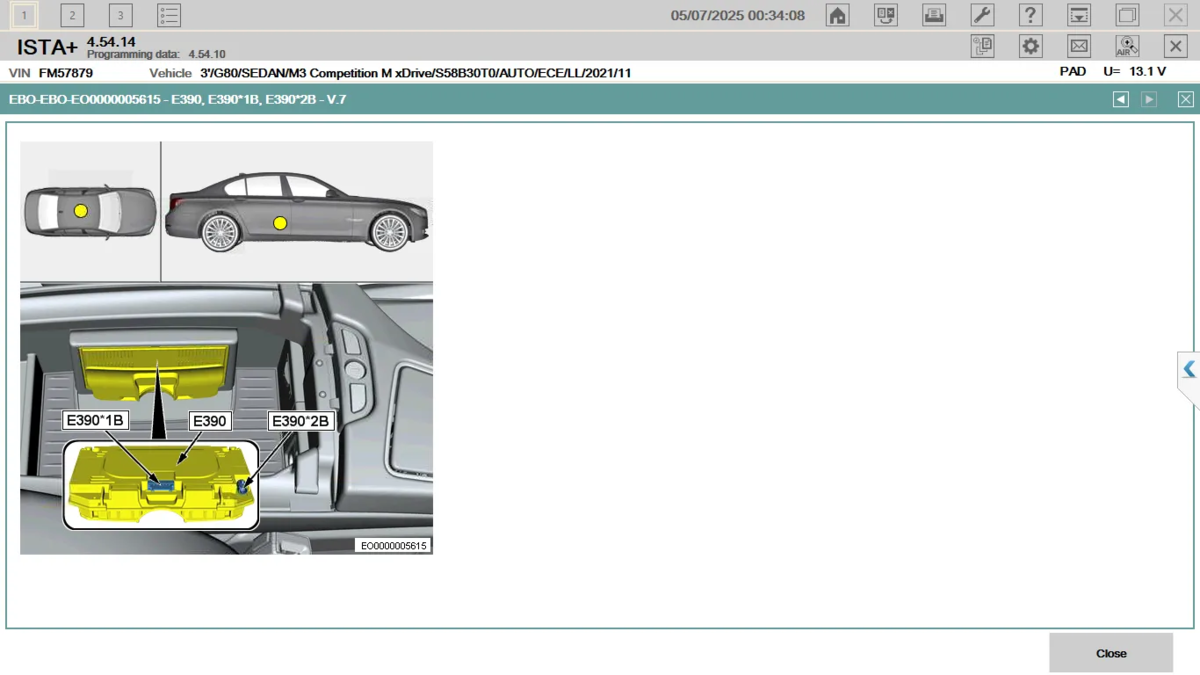Go to the home screen icon
1200x675 pixels.
[838, 15]
